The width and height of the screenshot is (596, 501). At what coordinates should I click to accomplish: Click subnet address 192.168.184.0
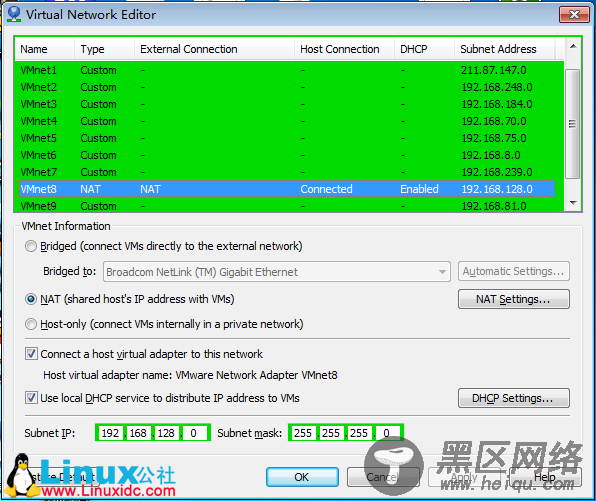[x=497, y=104]
